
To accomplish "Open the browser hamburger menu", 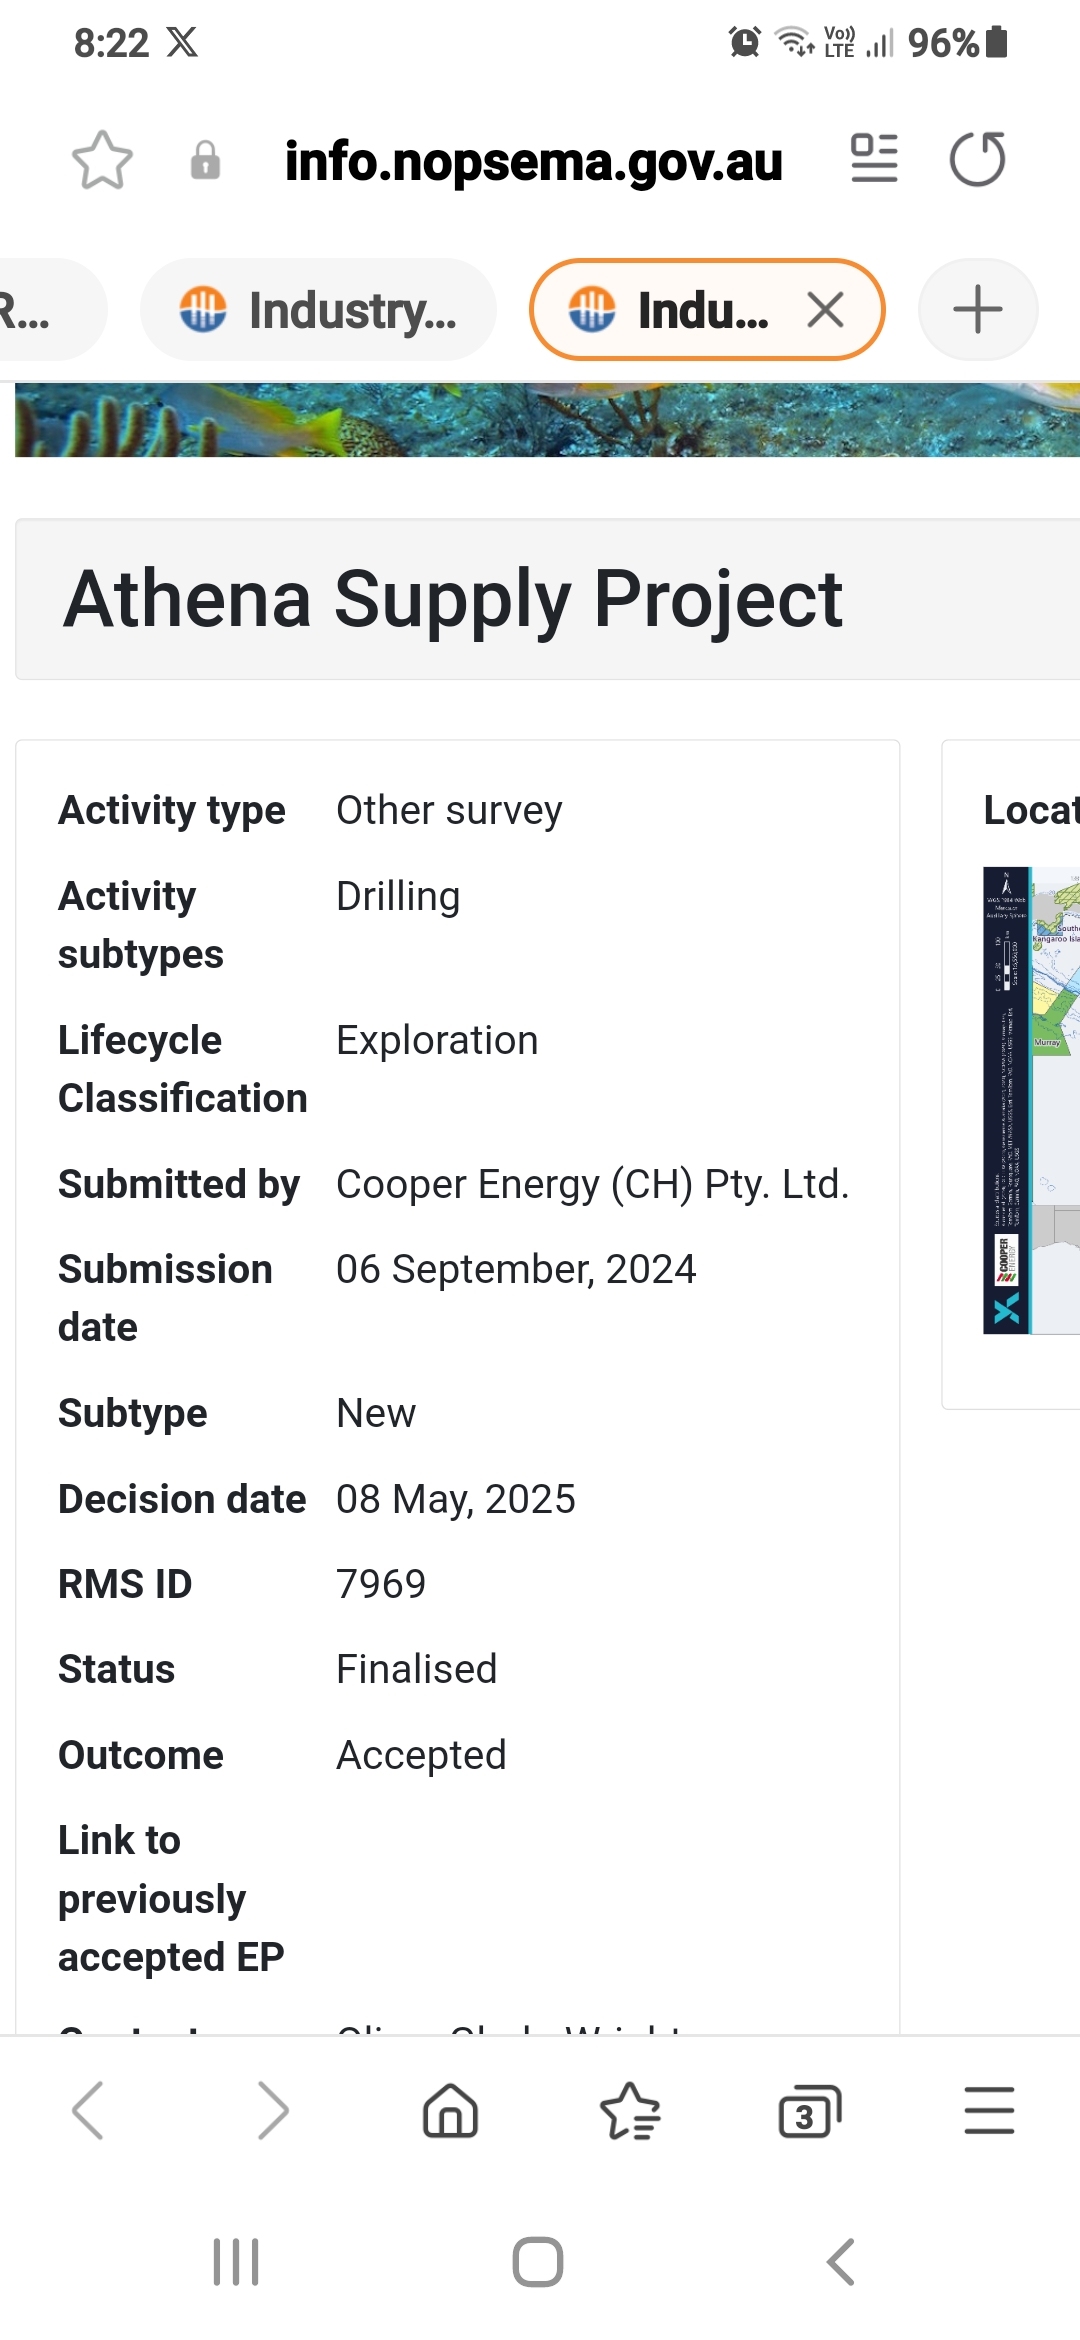I will tap(990, 2110).
